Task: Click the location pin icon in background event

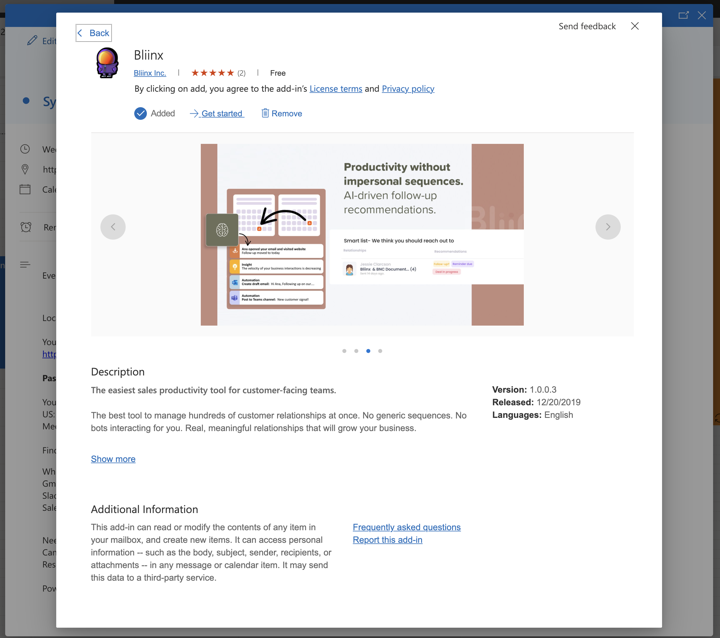Action: pyautogui.click(x=25, y=169)
